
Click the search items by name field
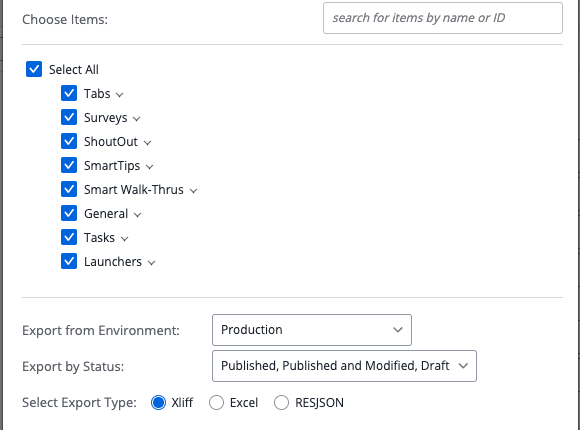[x=443, y=18]
